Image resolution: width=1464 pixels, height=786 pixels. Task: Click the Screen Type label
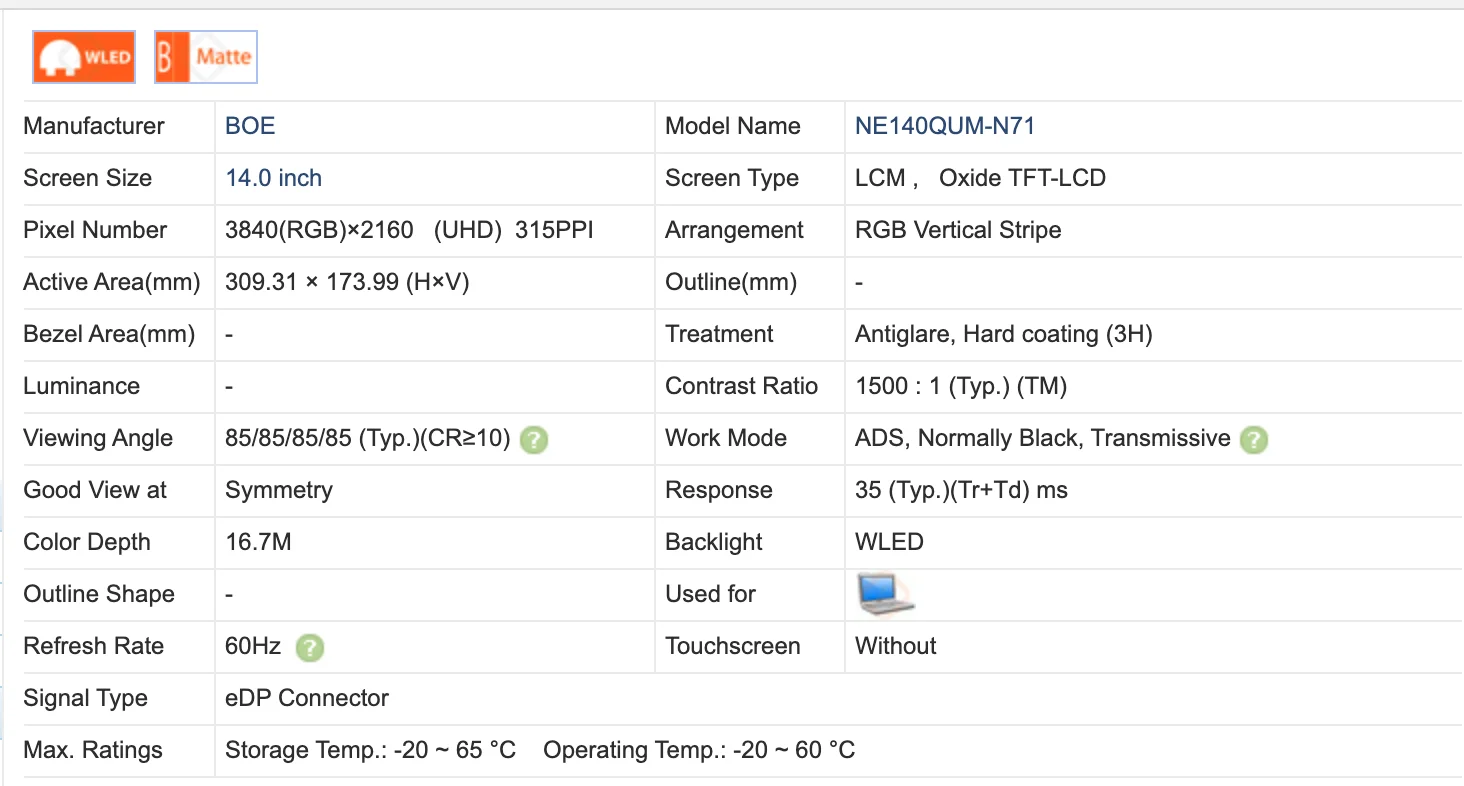pos(732,178)
